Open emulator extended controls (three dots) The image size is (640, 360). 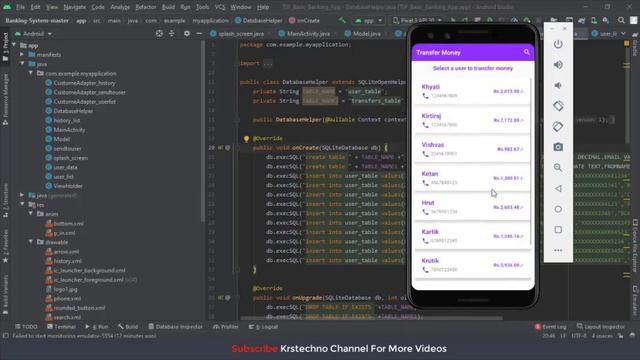tap(558, 250)
